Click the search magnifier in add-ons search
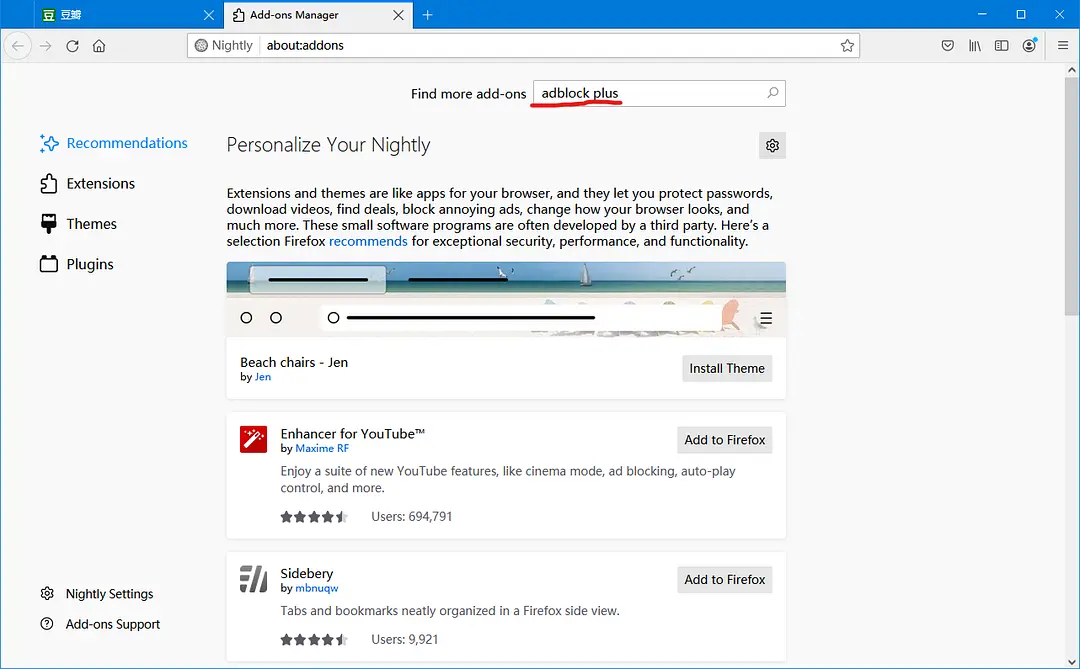1080x669 pixels. pyautogui.click(x=772, y=93)
